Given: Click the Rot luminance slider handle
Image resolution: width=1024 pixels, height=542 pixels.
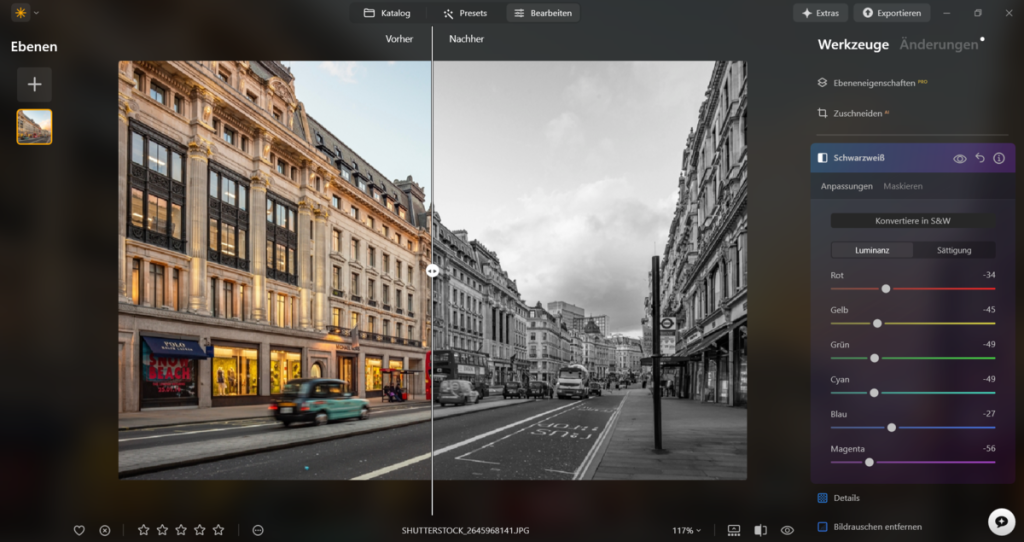Looking at the screenshot, I should pos(886,289).
